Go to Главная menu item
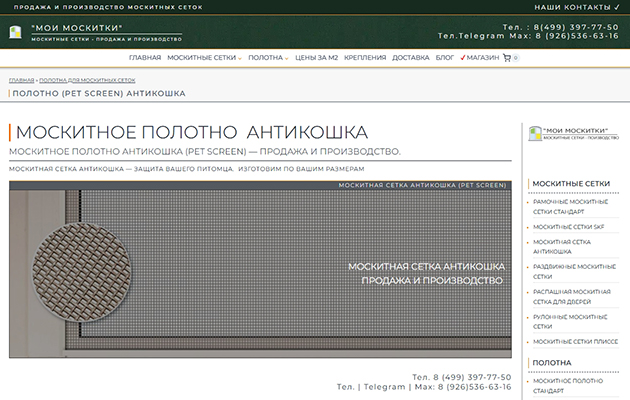Image resolution: width=630 pixels, height=400 pixels. tap(145, 58)
